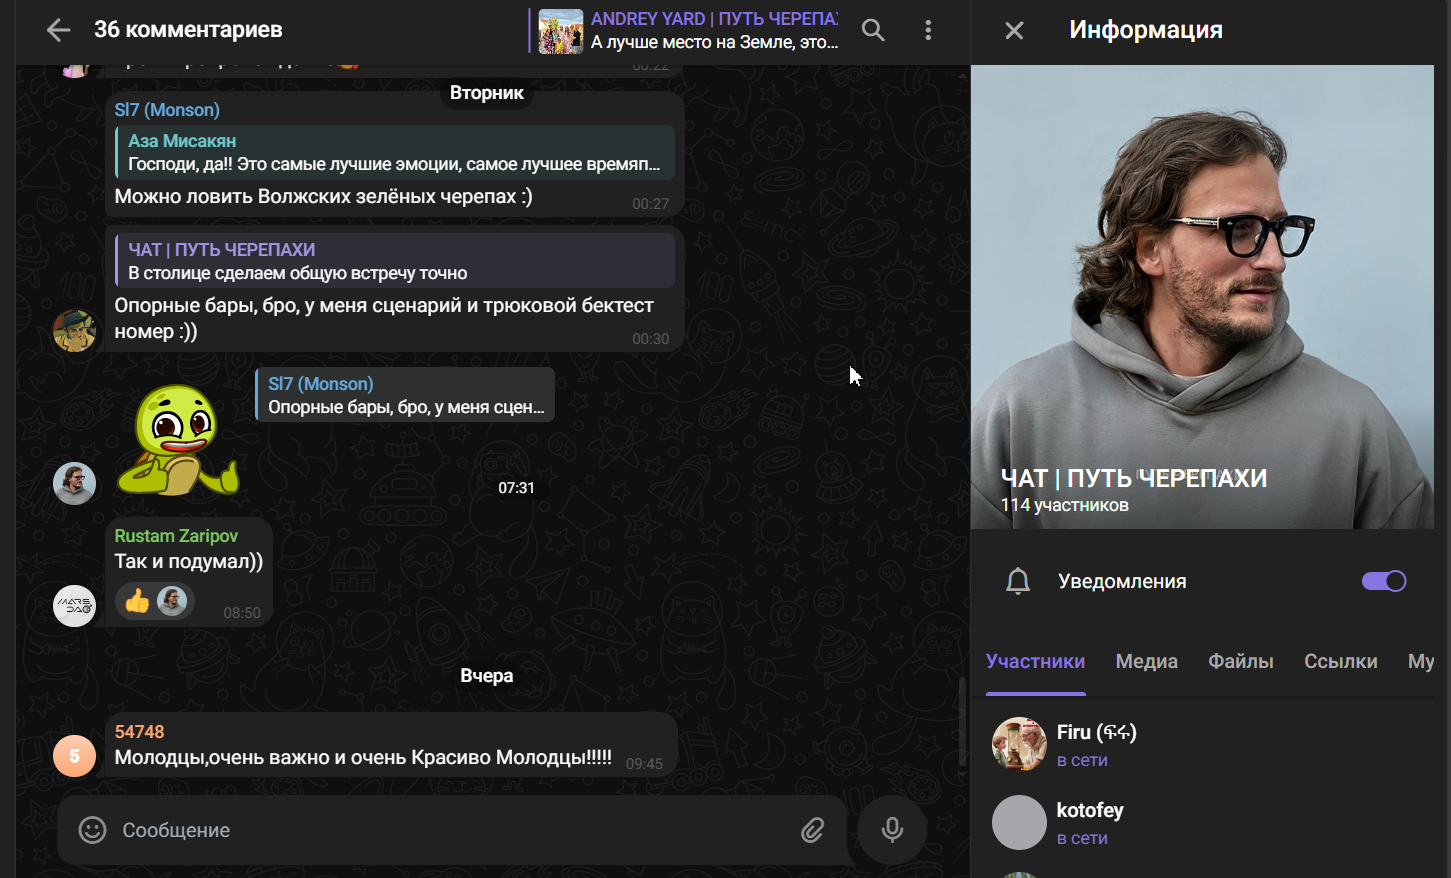Open the pinned ANDREY YARD post preview

(688, 30)
